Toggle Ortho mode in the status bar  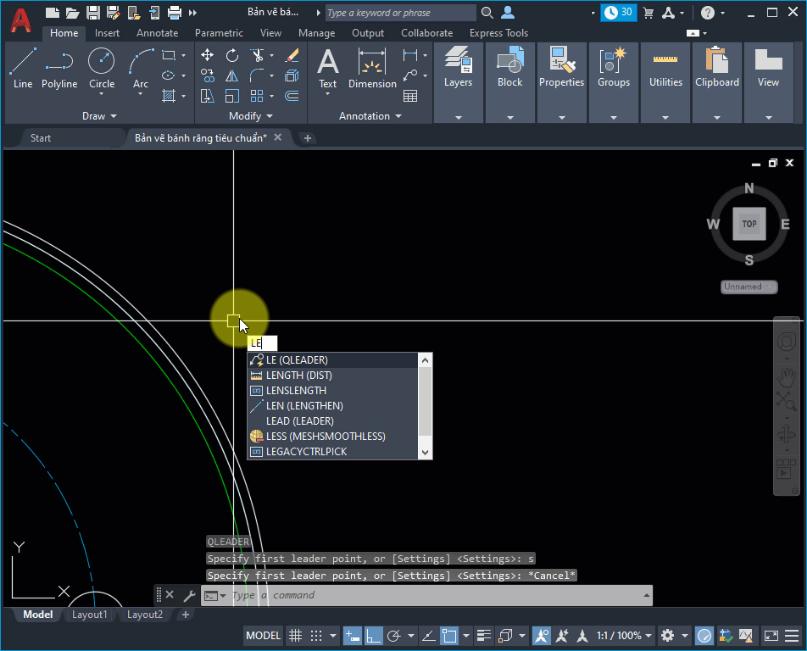click(374, 635)
